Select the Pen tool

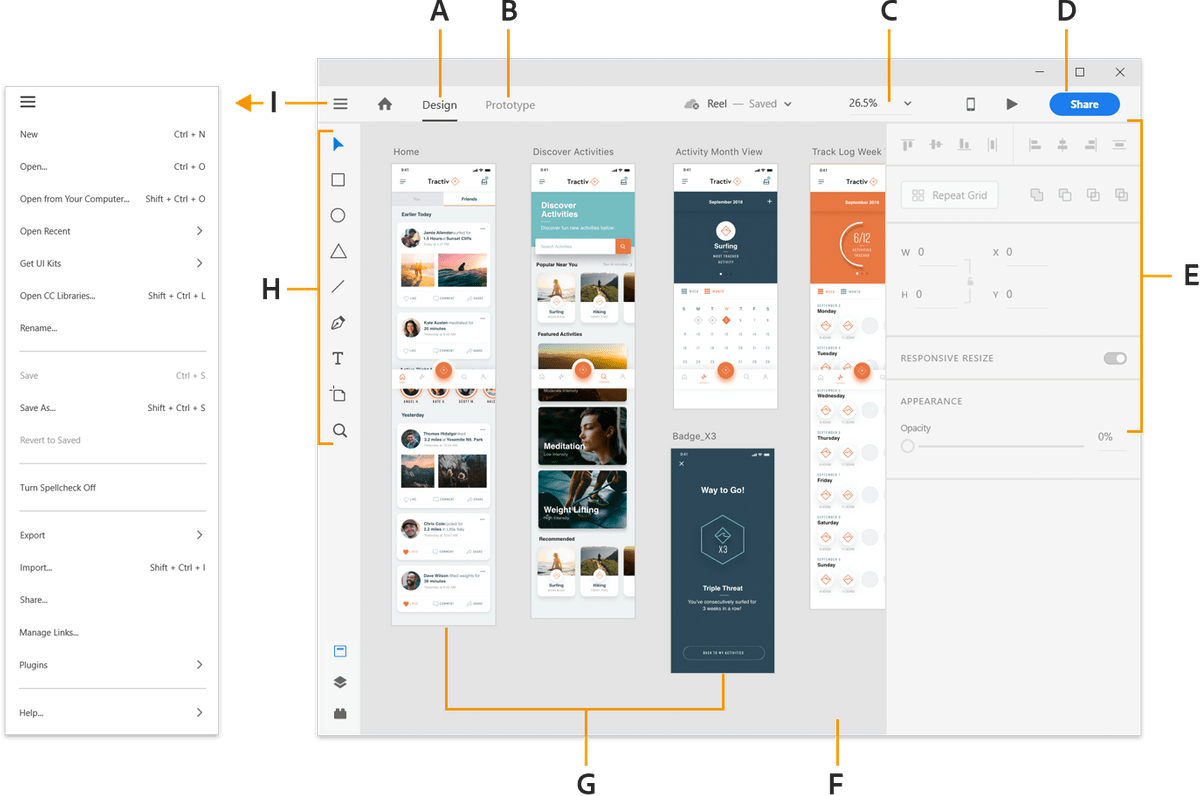pyautogui.click(x=338, y=322)
